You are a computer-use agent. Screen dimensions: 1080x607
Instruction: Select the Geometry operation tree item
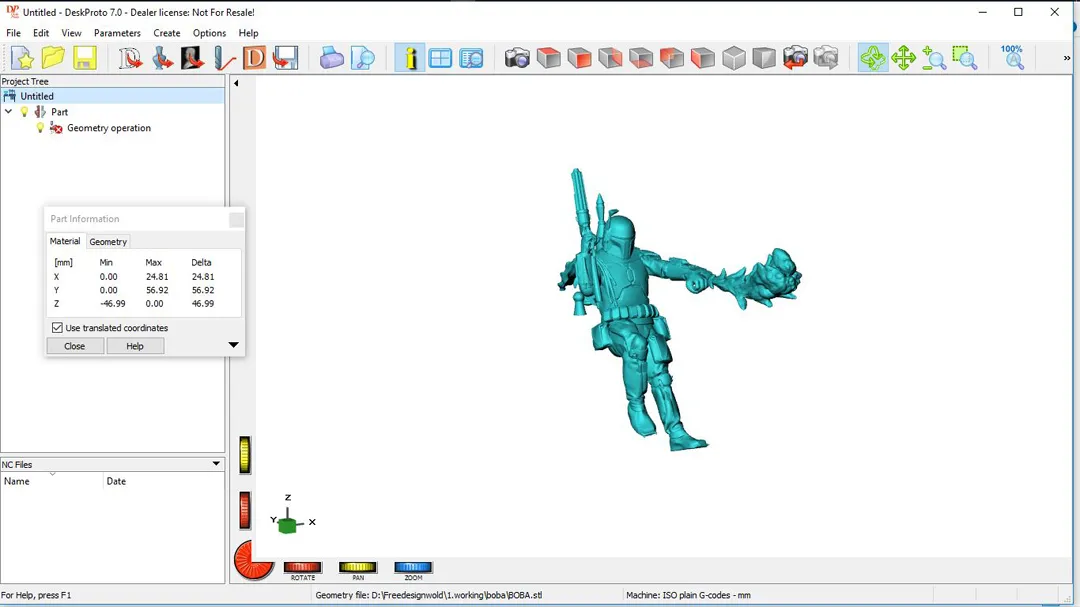click(109, 127)
